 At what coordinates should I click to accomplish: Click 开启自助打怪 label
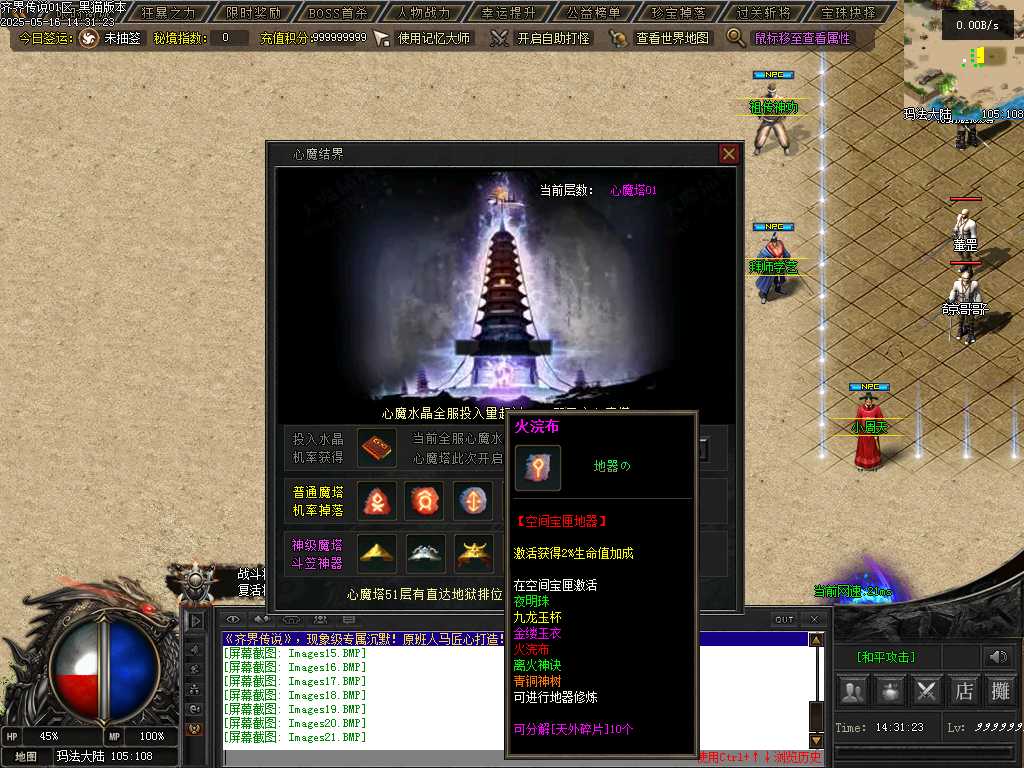(553, 39)
